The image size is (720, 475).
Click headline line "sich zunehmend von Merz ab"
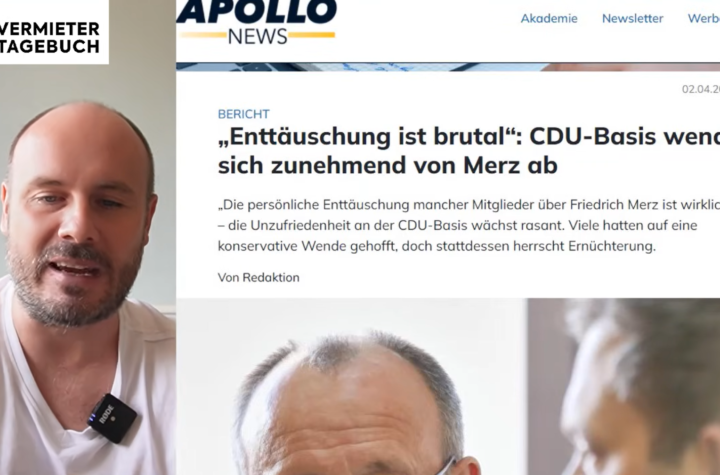click(388, 165)
